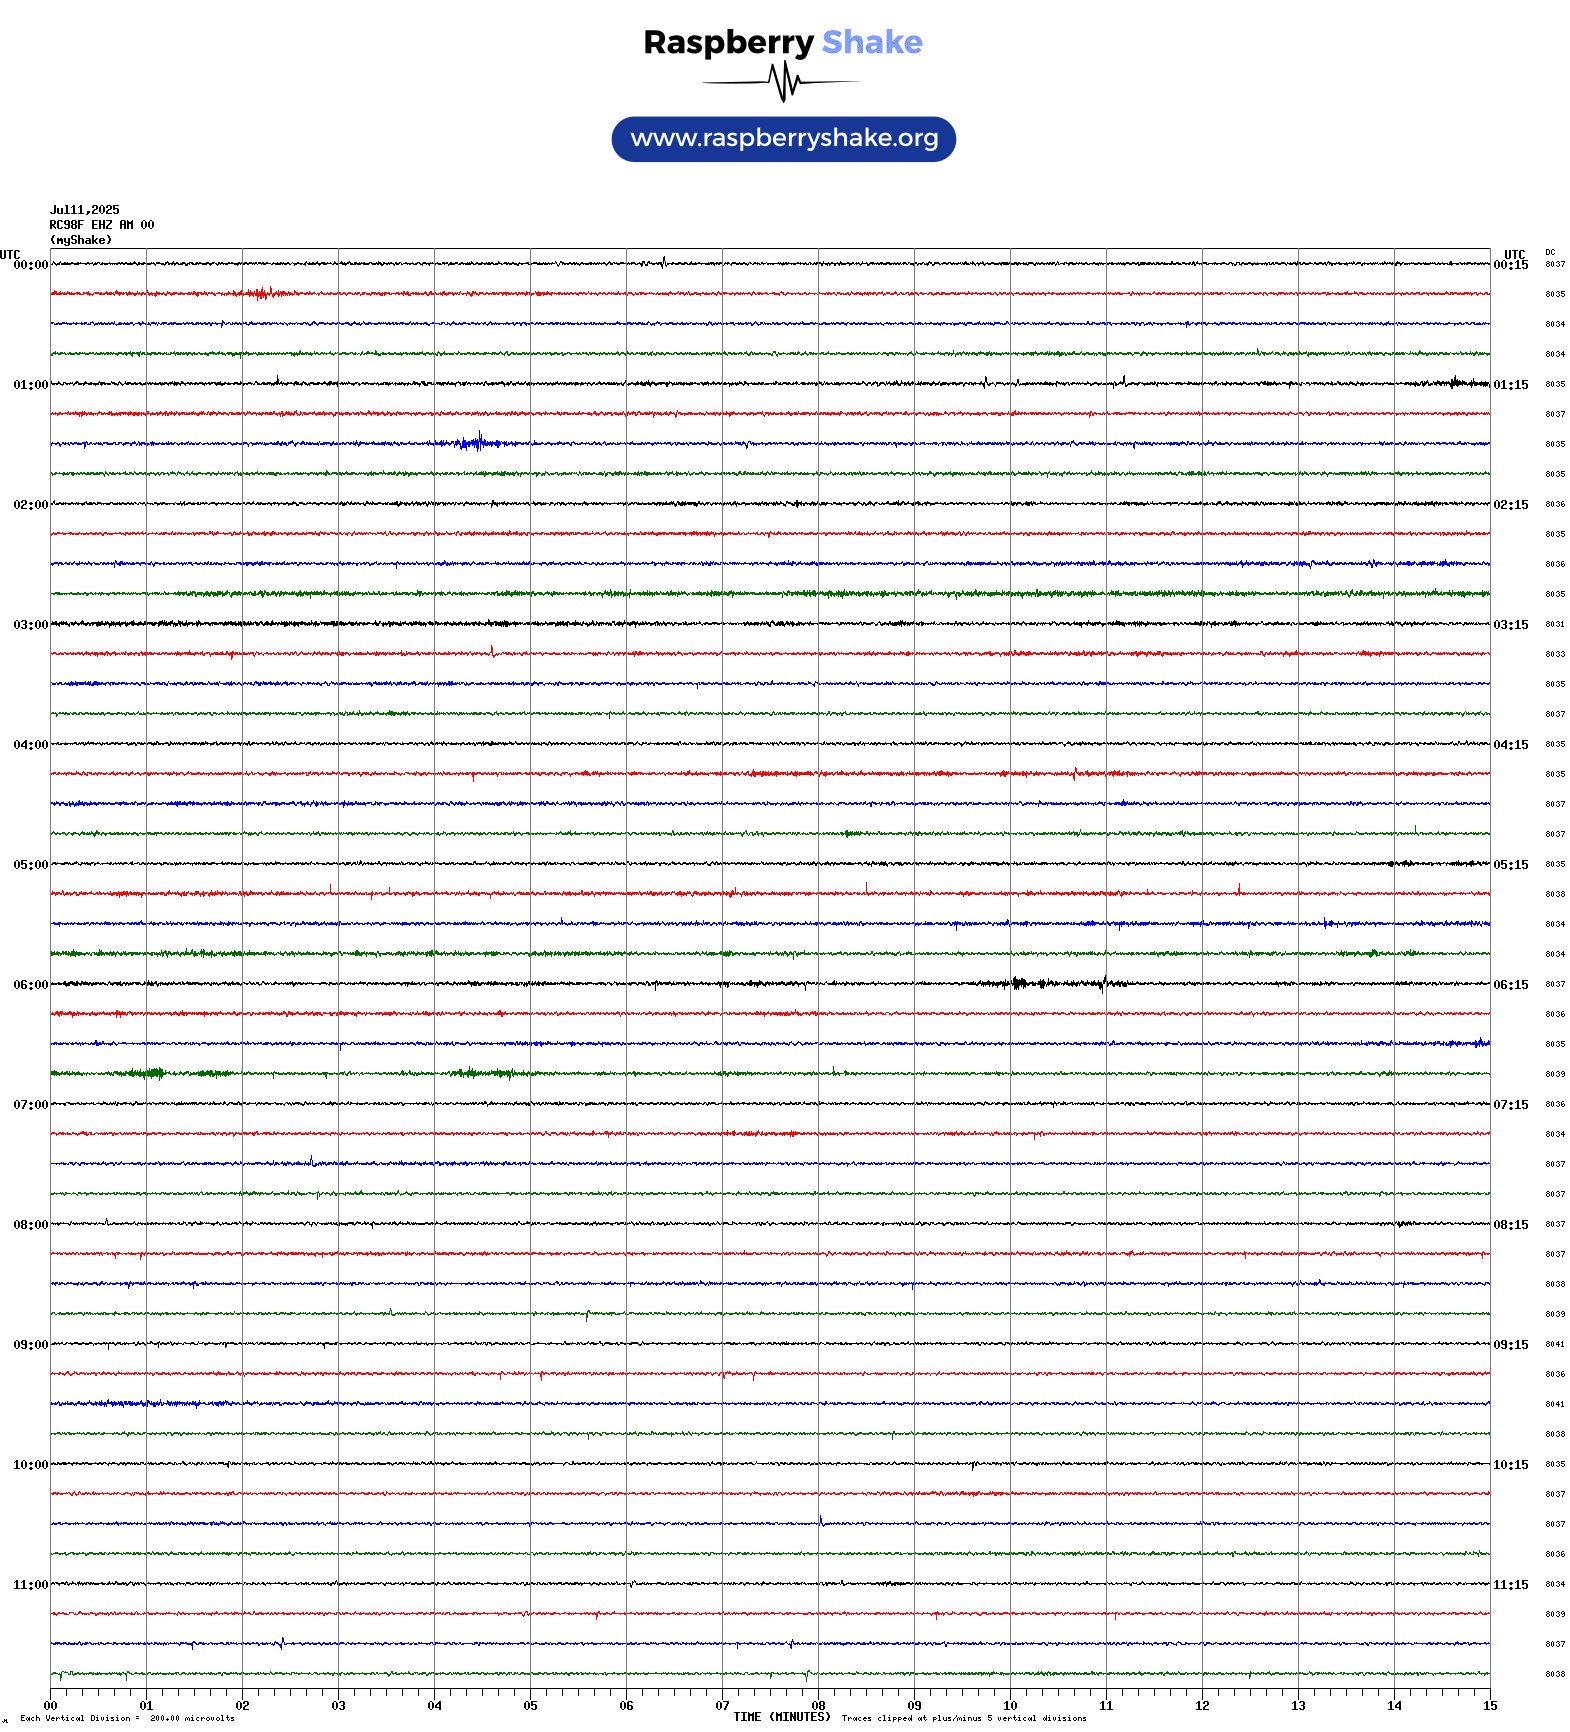
Task: Click minute 02 on the time axis
Action: pyautogui.click(x=242, y=1706)
